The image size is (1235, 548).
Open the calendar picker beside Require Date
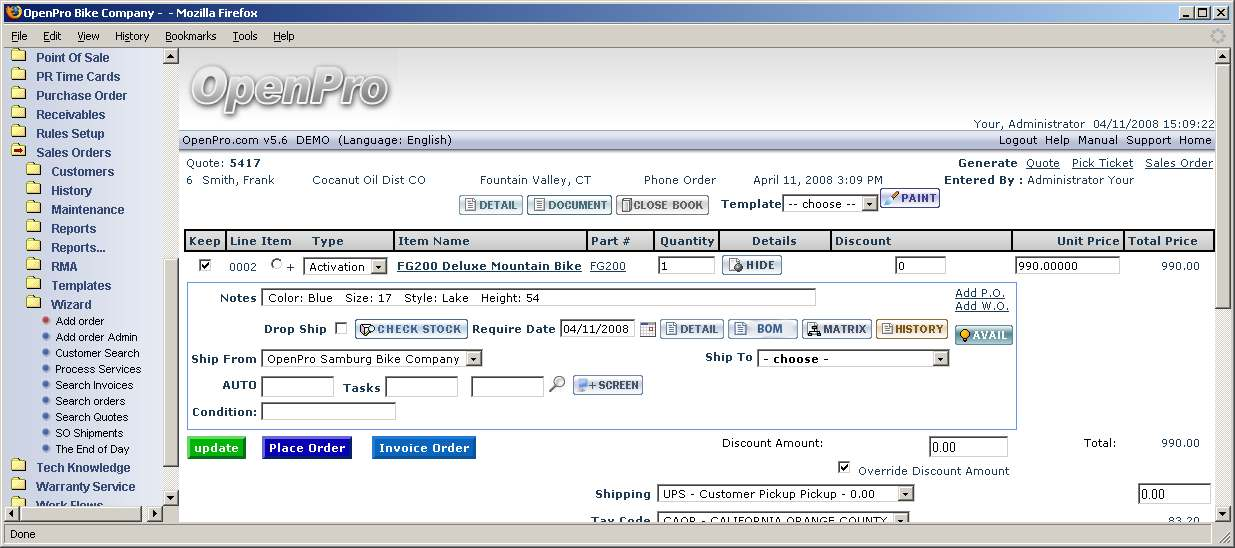tap(648, 329)
